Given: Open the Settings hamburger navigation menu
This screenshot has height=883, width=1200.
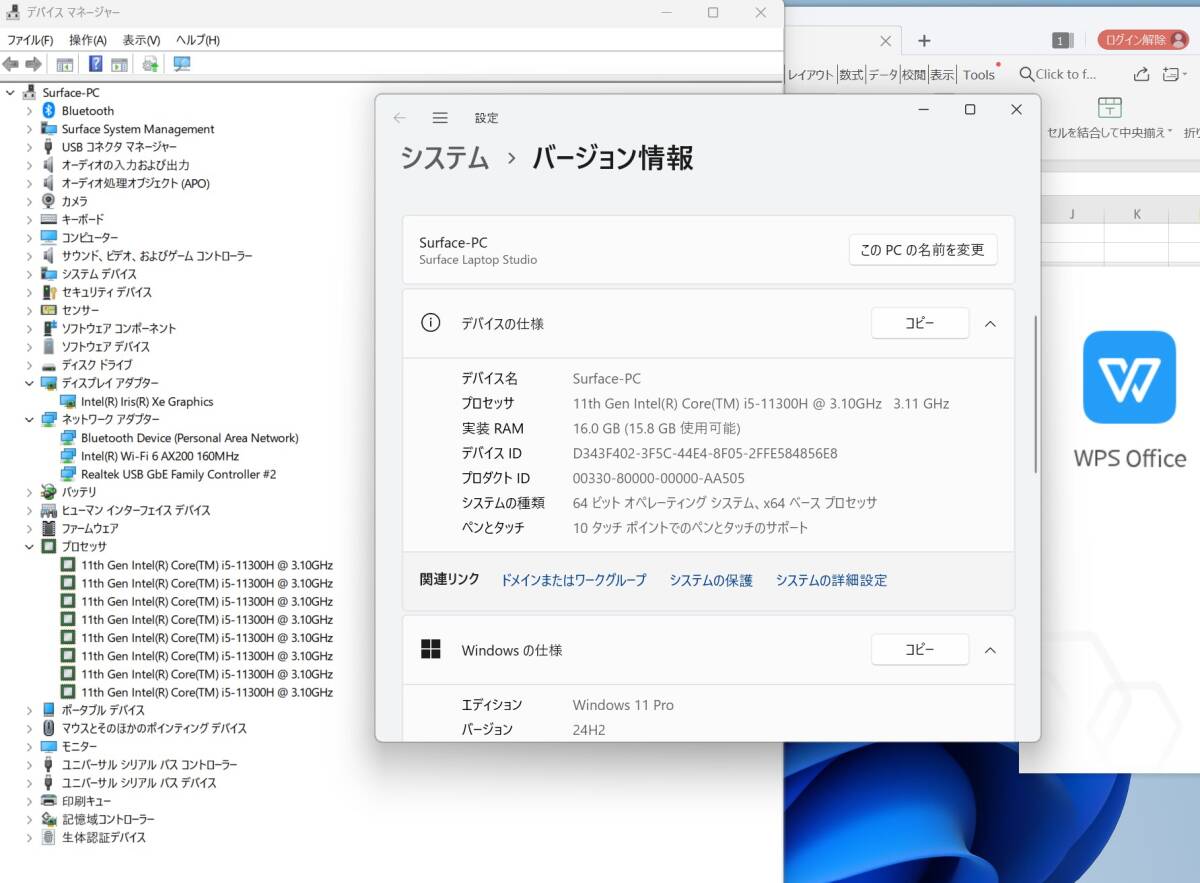Looking at the screenshot, I should click(440, 118).
